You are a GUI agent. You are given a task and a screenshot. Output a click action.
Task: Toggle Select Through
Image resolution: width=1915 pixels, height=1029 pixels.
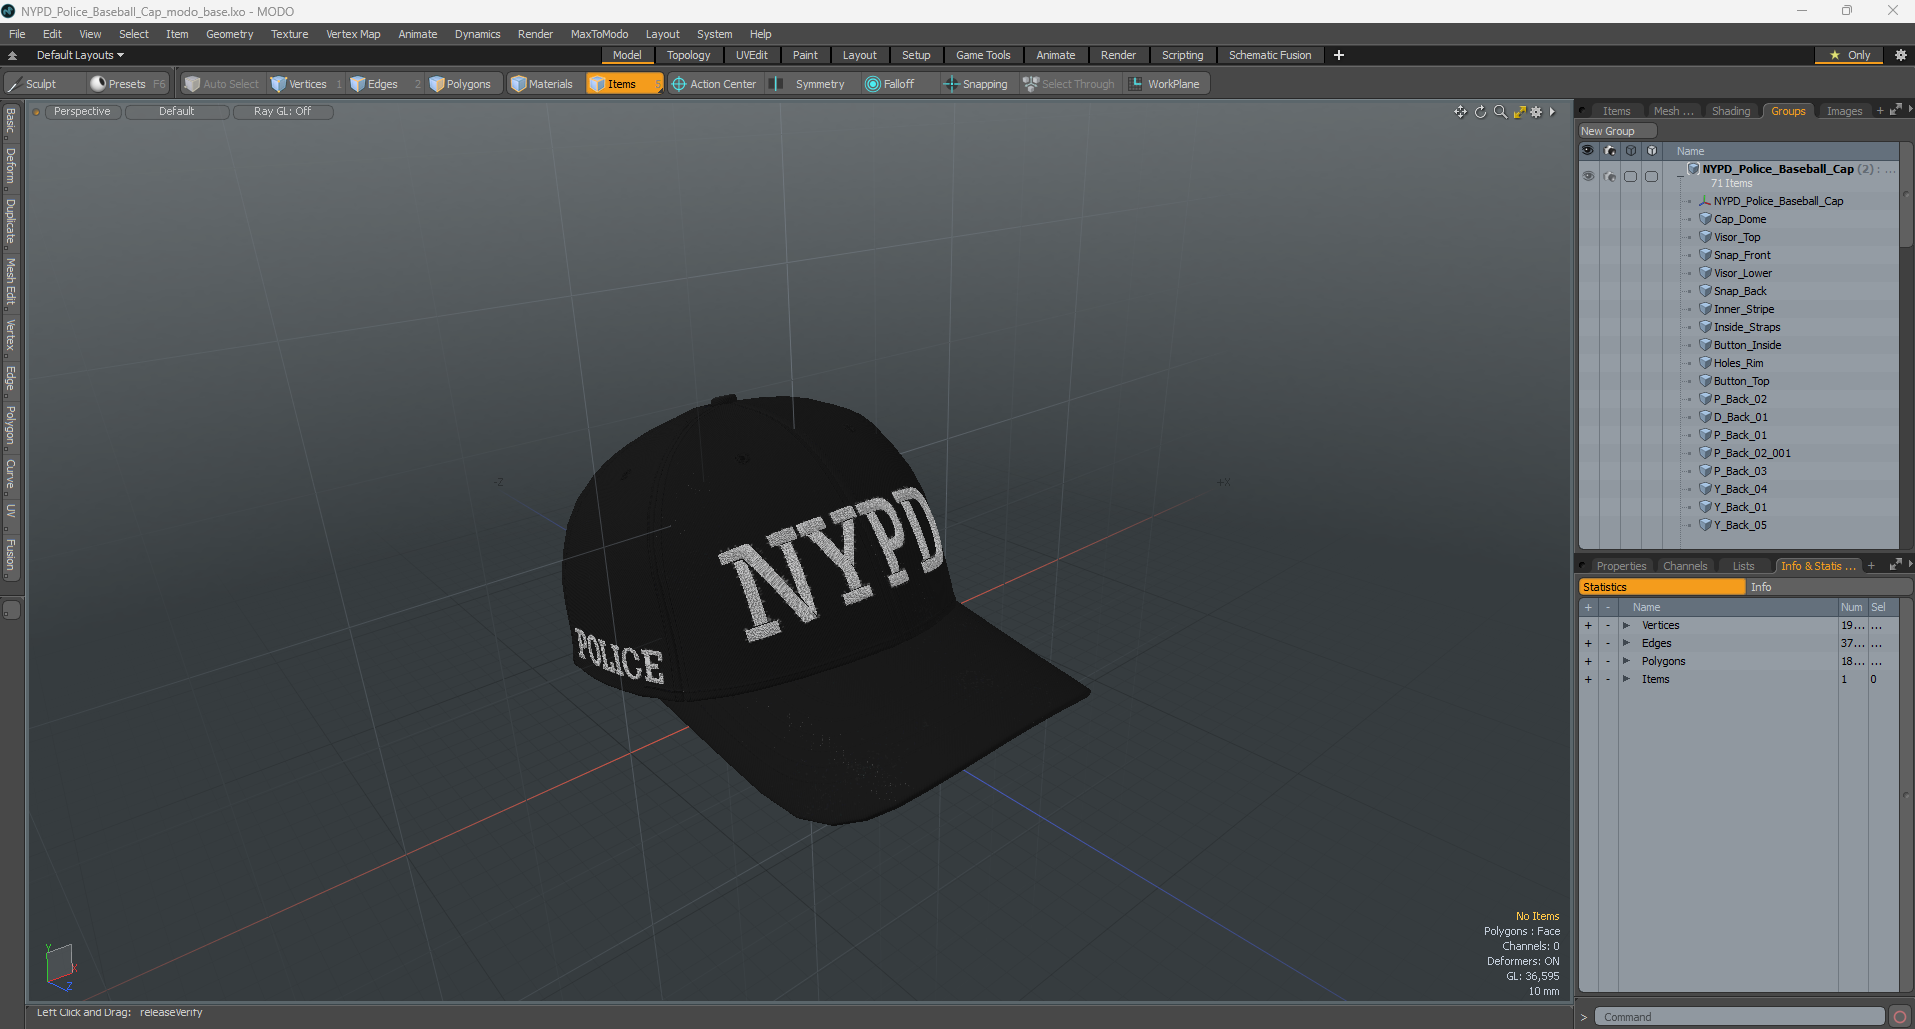click(1069, 84)
